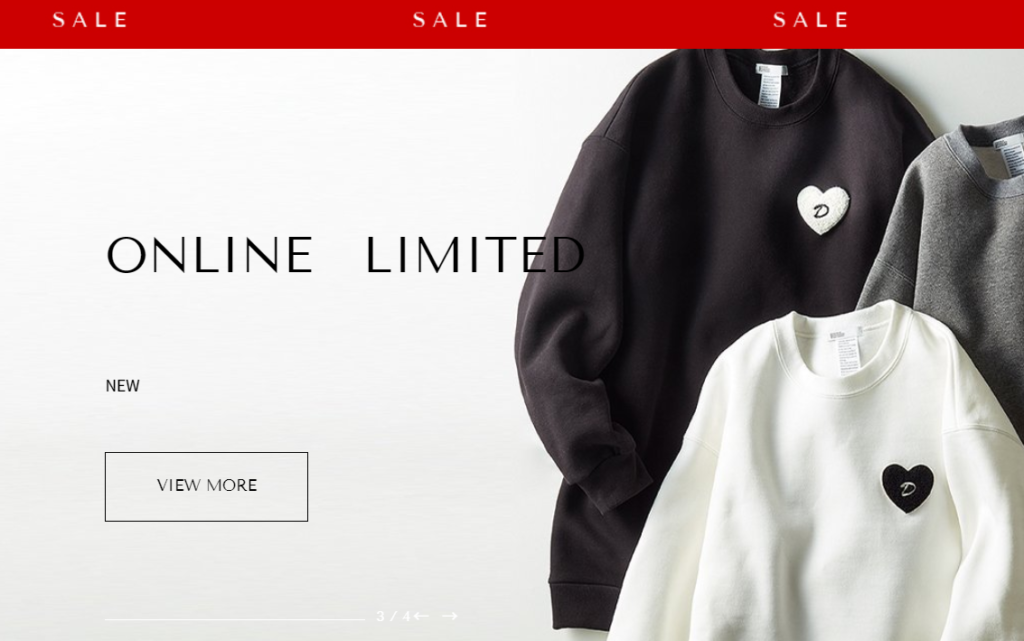This screenshot has height=641, width=1024.
Task: Click the black heart patch on white sweatshirt
Action: tap(908, 488)
